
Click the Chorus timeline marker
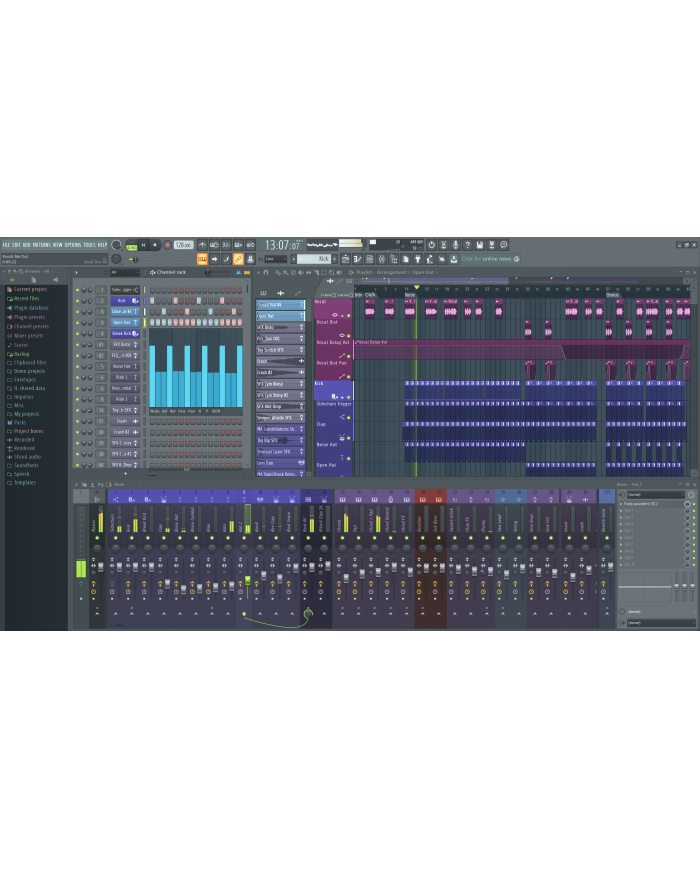(612, 295)
